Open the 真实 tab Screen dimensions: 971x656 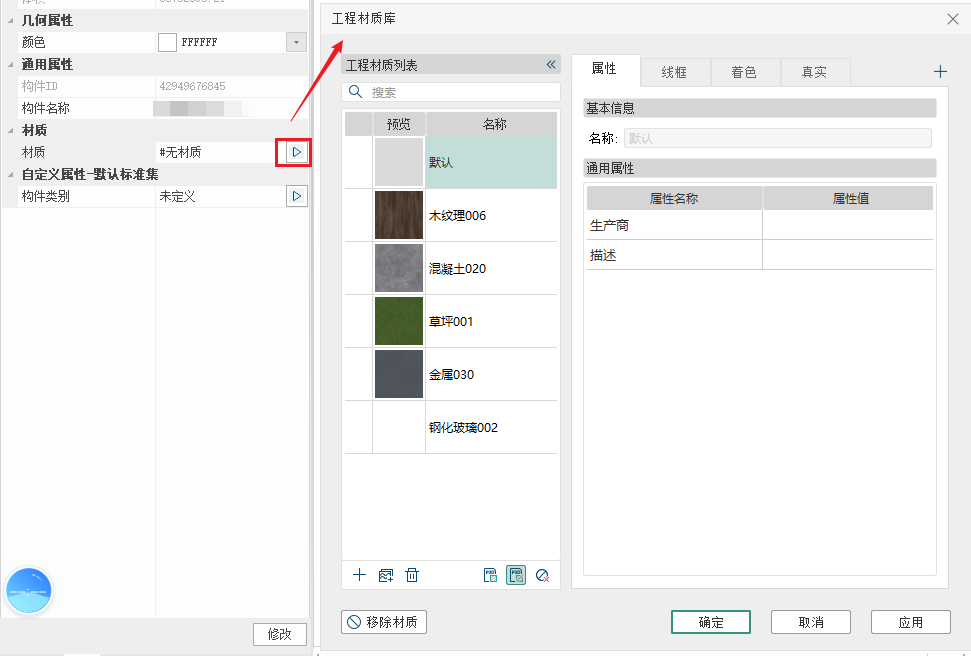tap(814, 72)
